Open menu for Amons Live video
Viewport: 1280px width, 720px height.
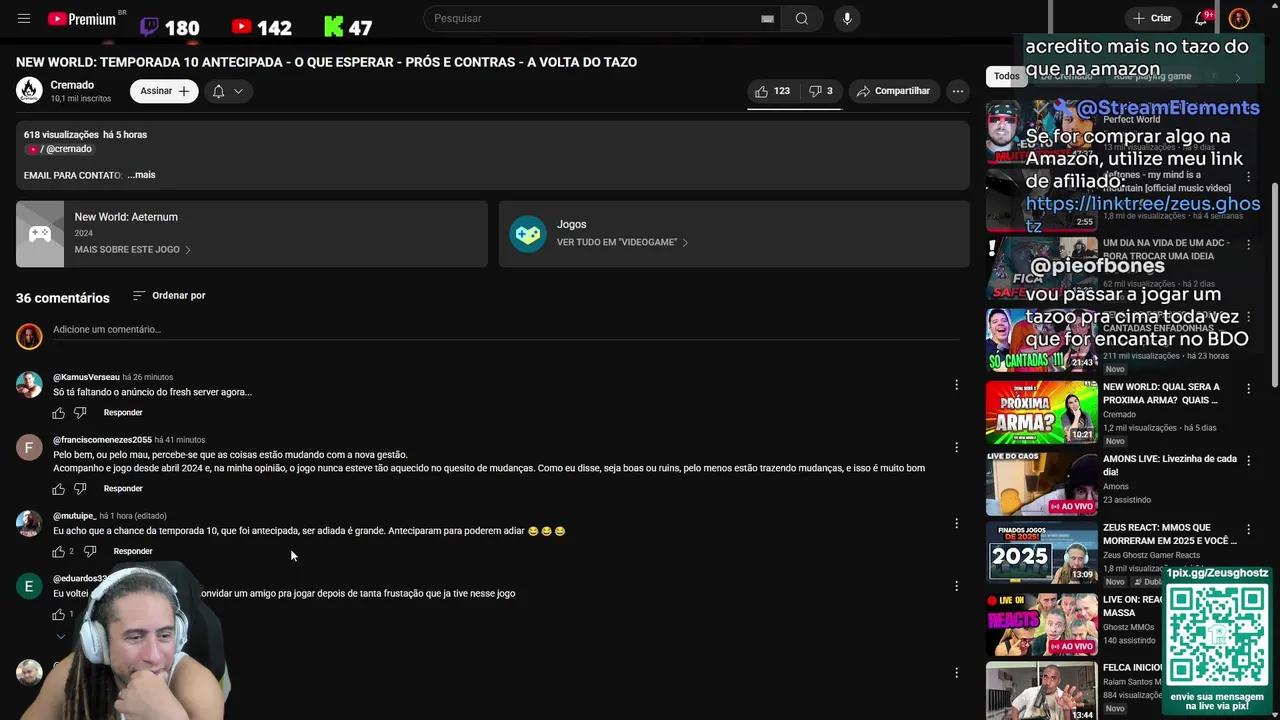[x=1248, y=461]
